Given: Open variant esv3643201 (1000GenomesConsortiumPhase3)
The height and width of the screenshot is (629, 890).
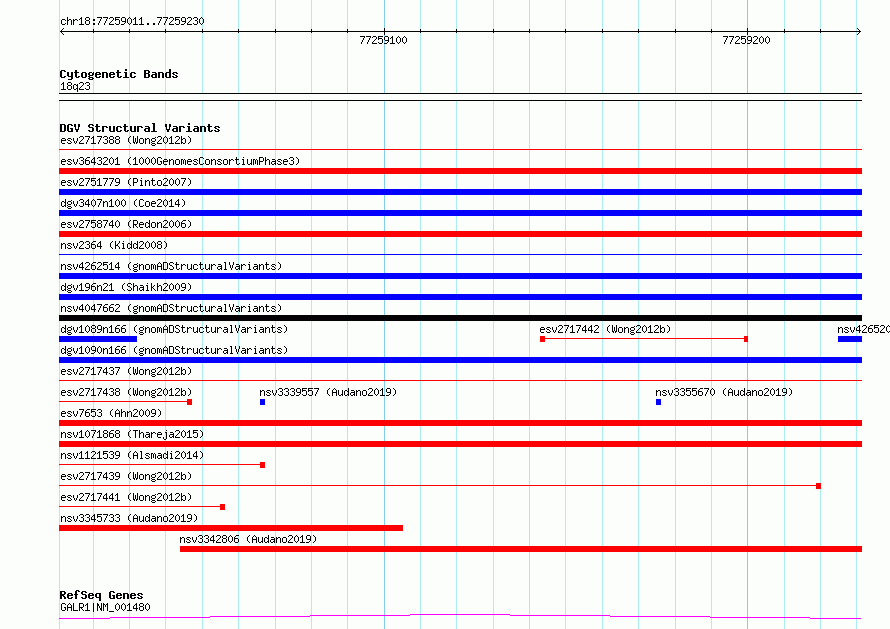Looking at the screenshot, I should click(x=180, y=161).
